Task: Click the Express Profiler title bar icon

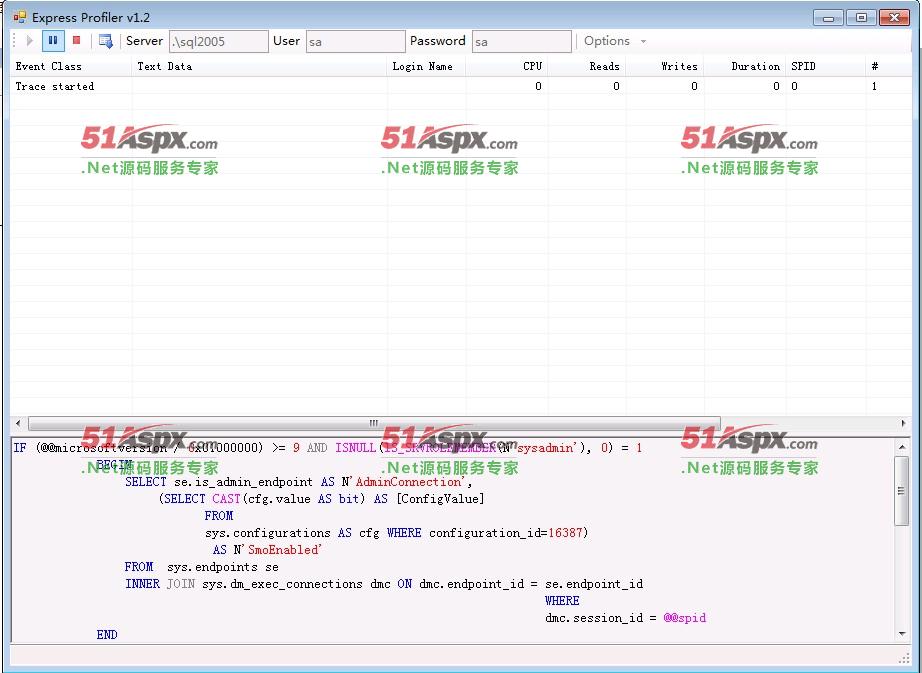Action: (19, 17)
